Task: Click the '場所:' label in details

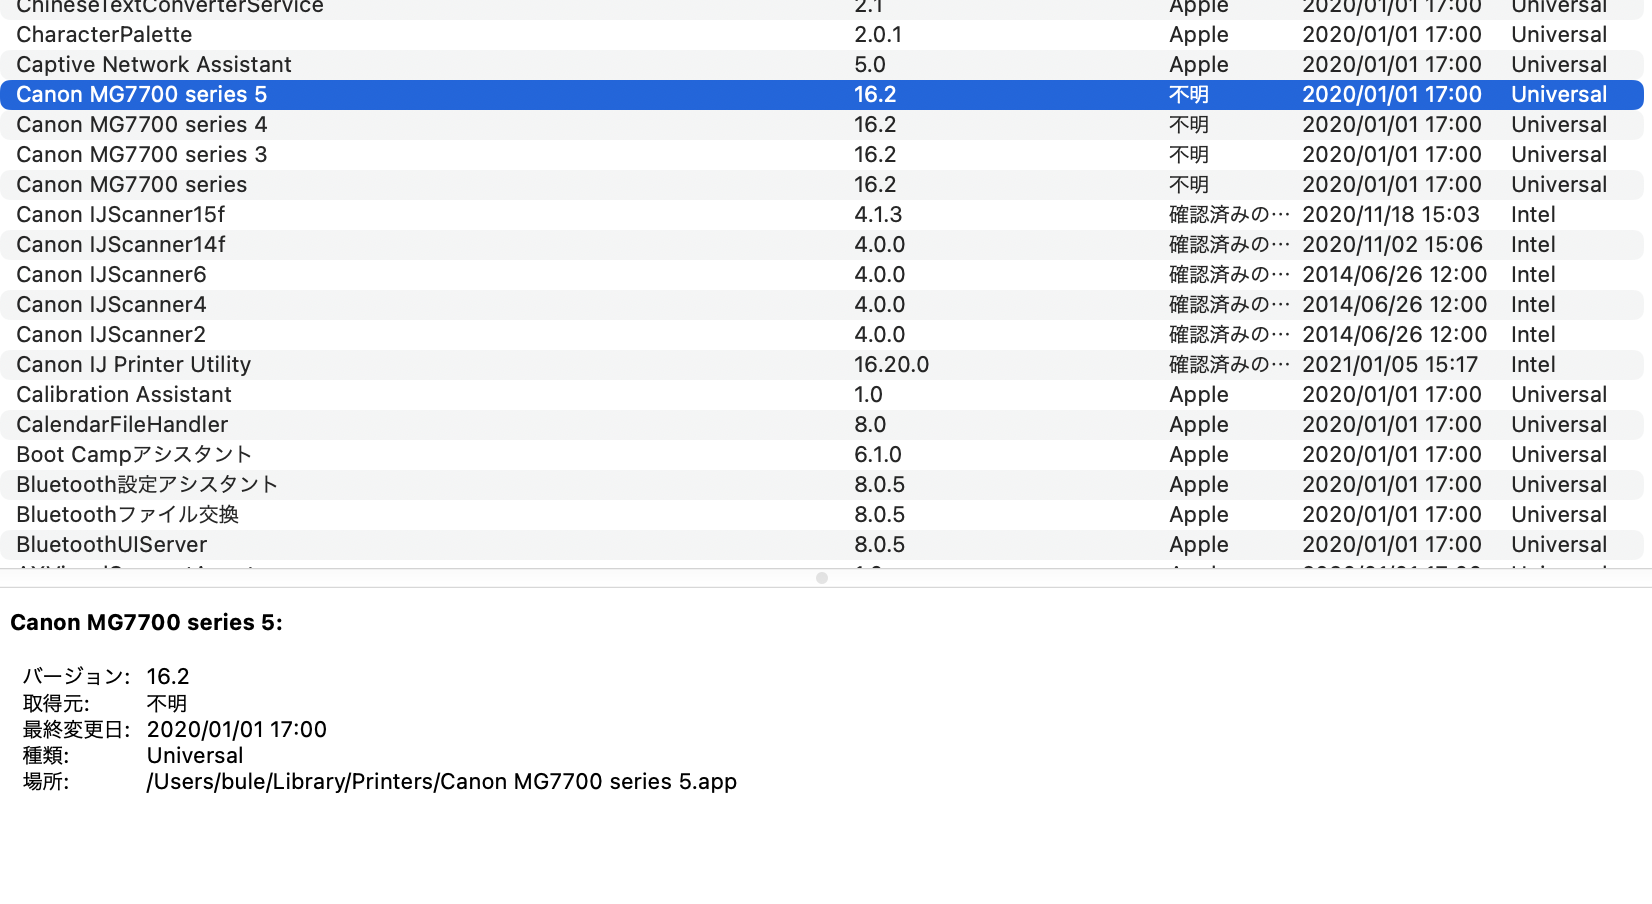Action: 46,782
